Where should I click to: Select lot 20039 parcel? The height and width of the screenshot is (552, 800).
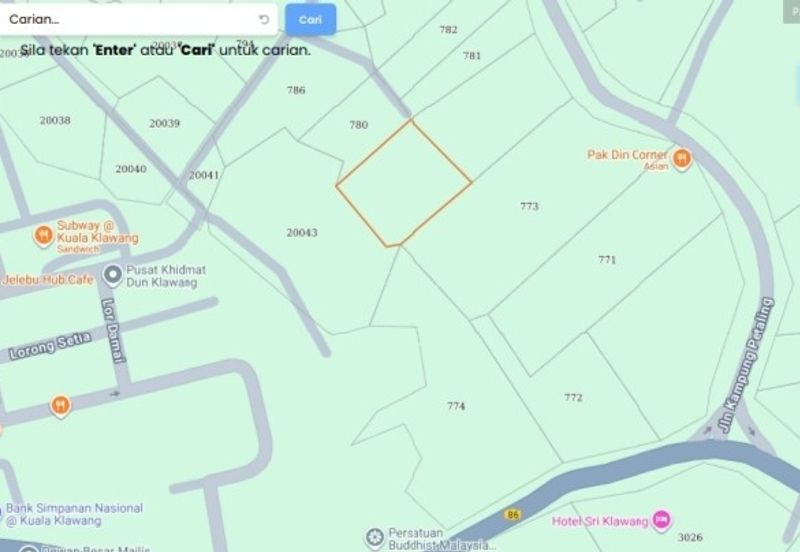click(164, 123)
